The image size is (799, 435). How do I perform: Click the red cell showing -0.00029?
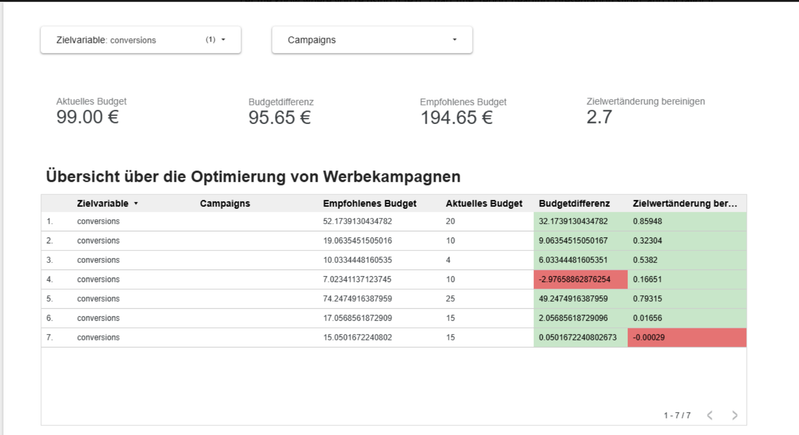click(686, 338)
